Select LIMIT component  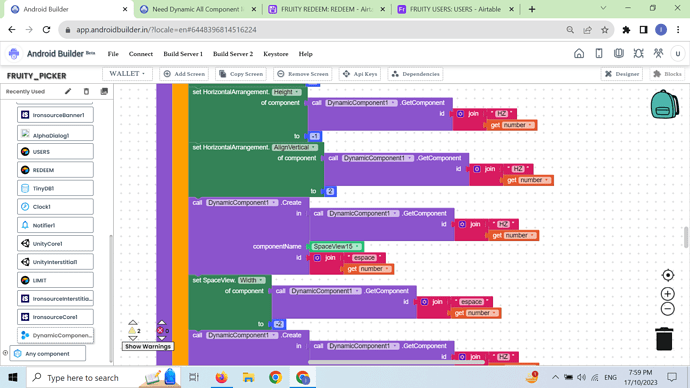tap(55, 280)
